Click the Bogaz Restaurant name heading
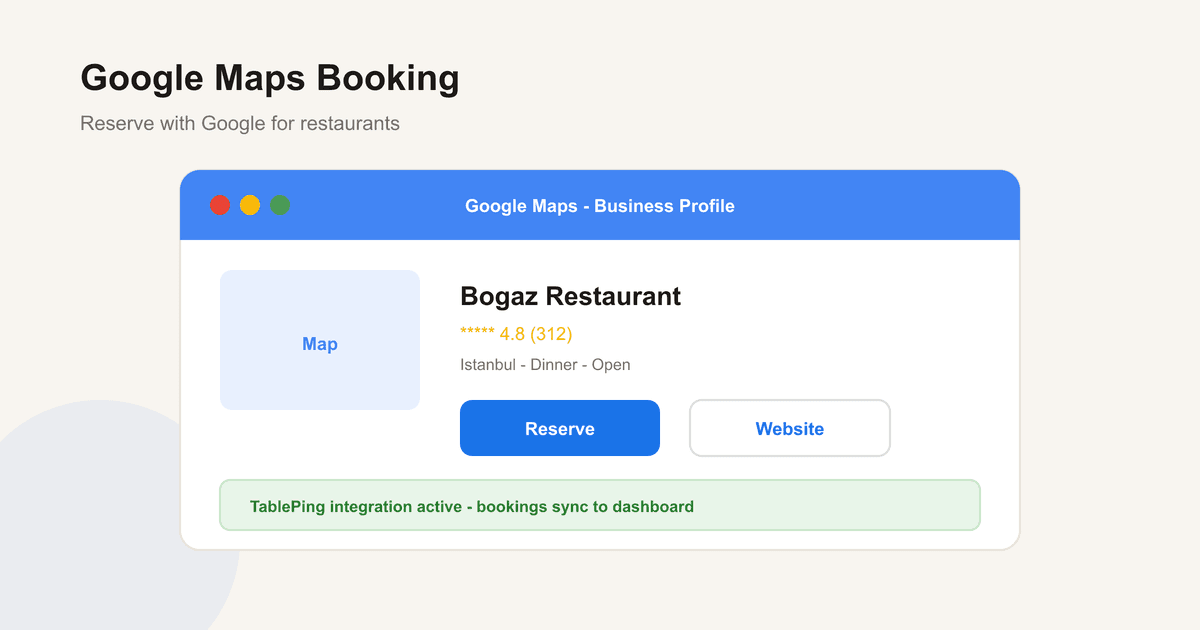This screenshot has width=1200, height=630. coord(570,296)
